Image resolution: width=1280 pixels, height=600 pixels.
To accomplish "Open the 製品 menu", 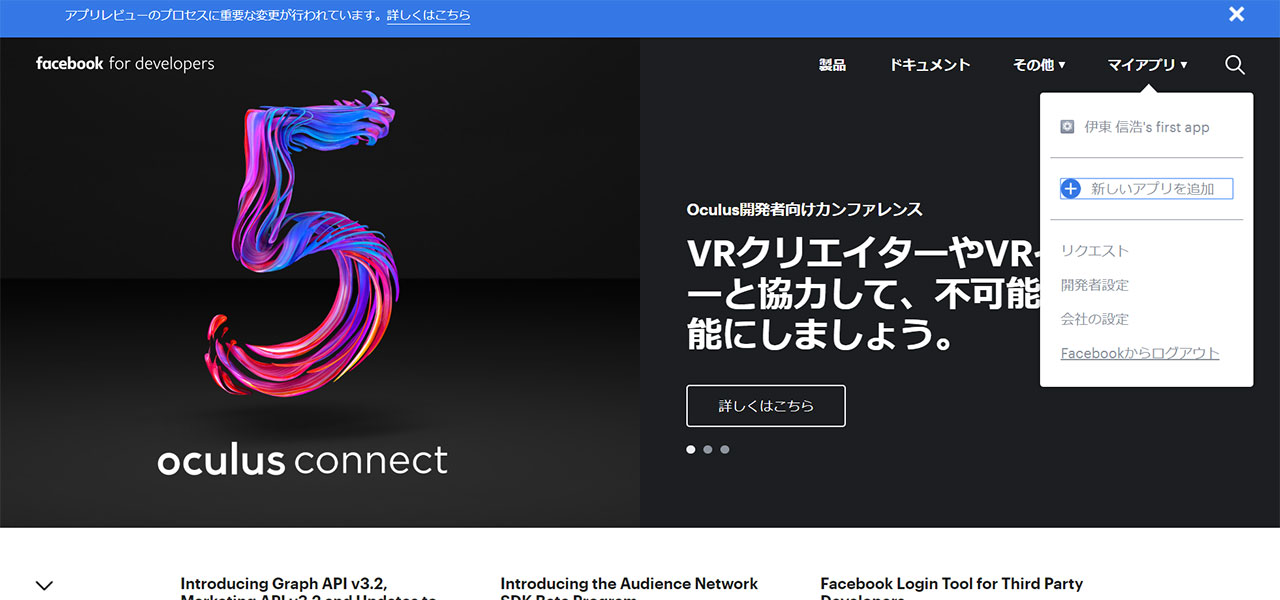I will [832, 65].
